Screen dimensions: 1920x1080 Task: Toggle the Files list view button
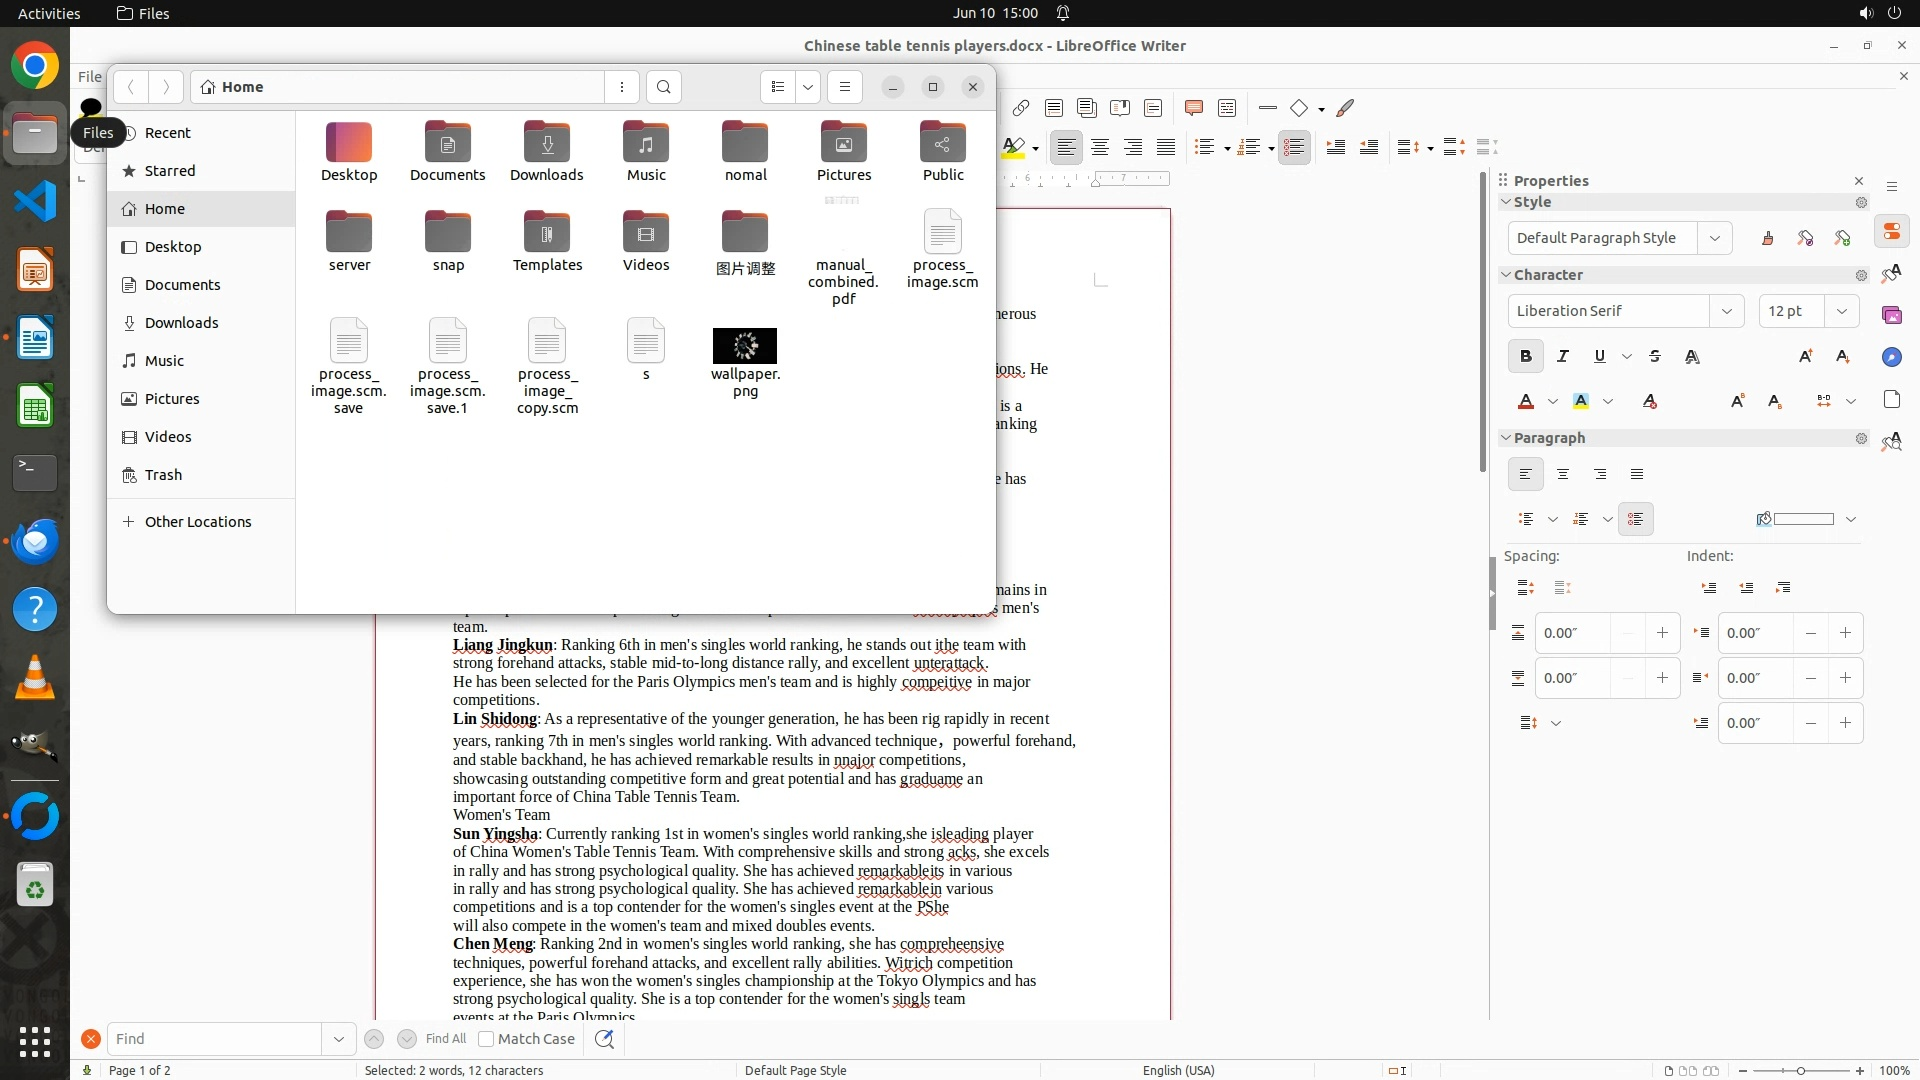pos(778,87)
